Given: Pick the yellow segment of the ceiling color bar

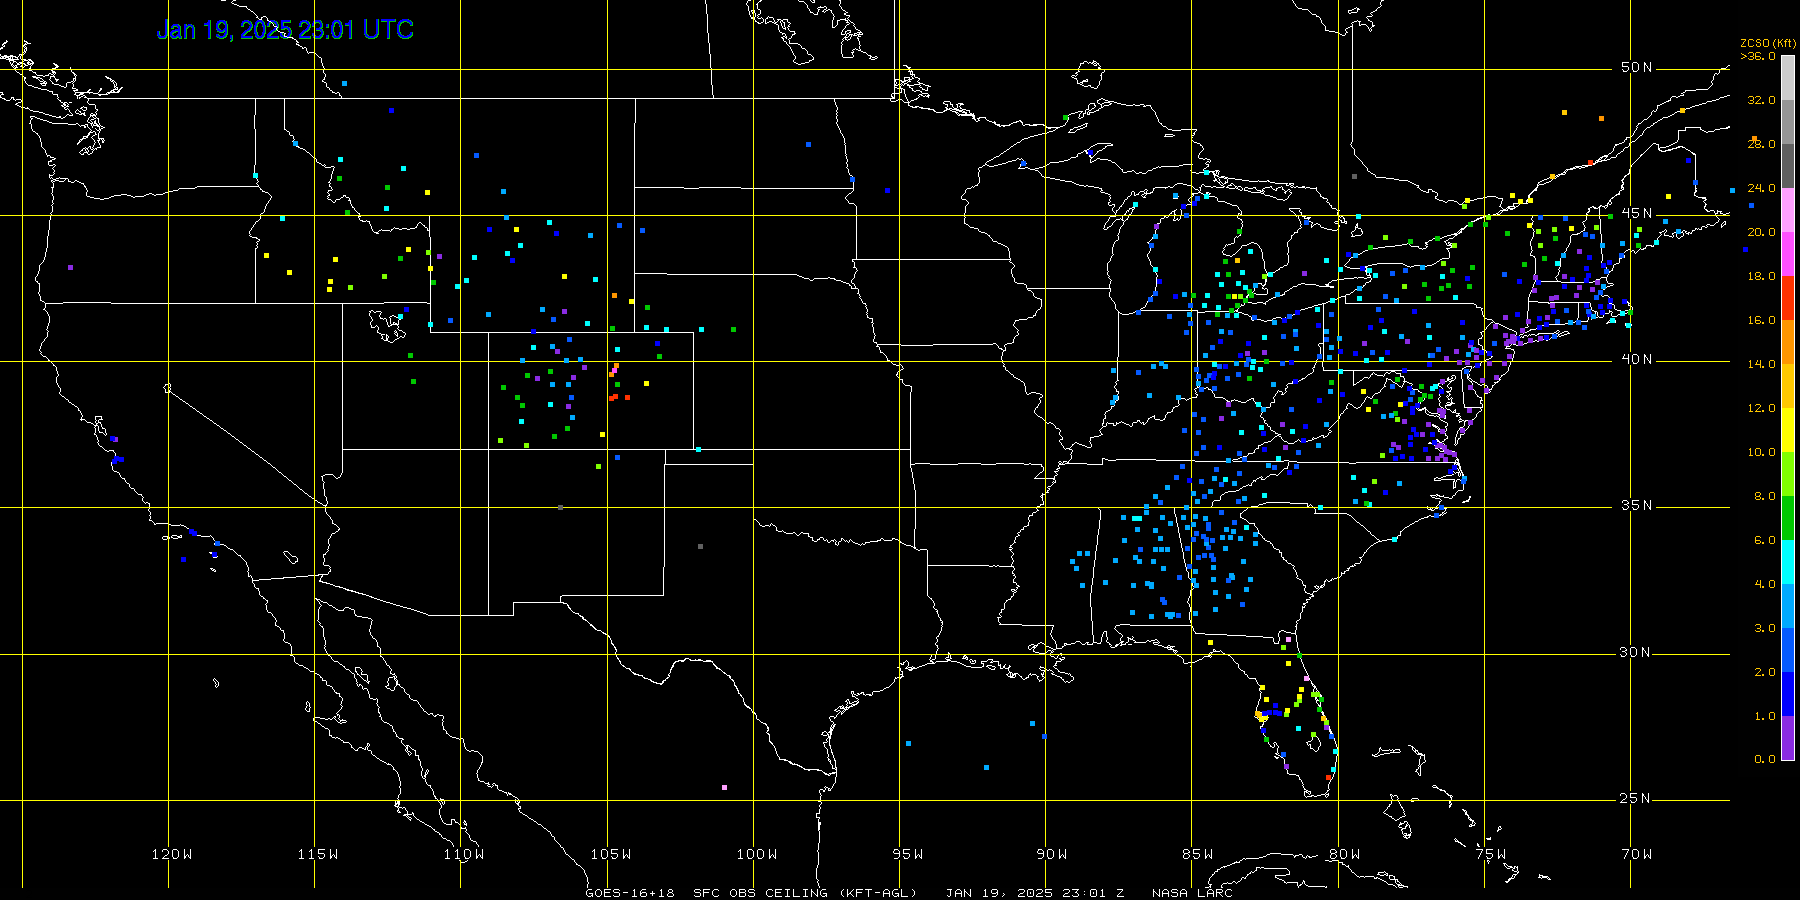Looking at the screenshot, I should point(1788,430).
